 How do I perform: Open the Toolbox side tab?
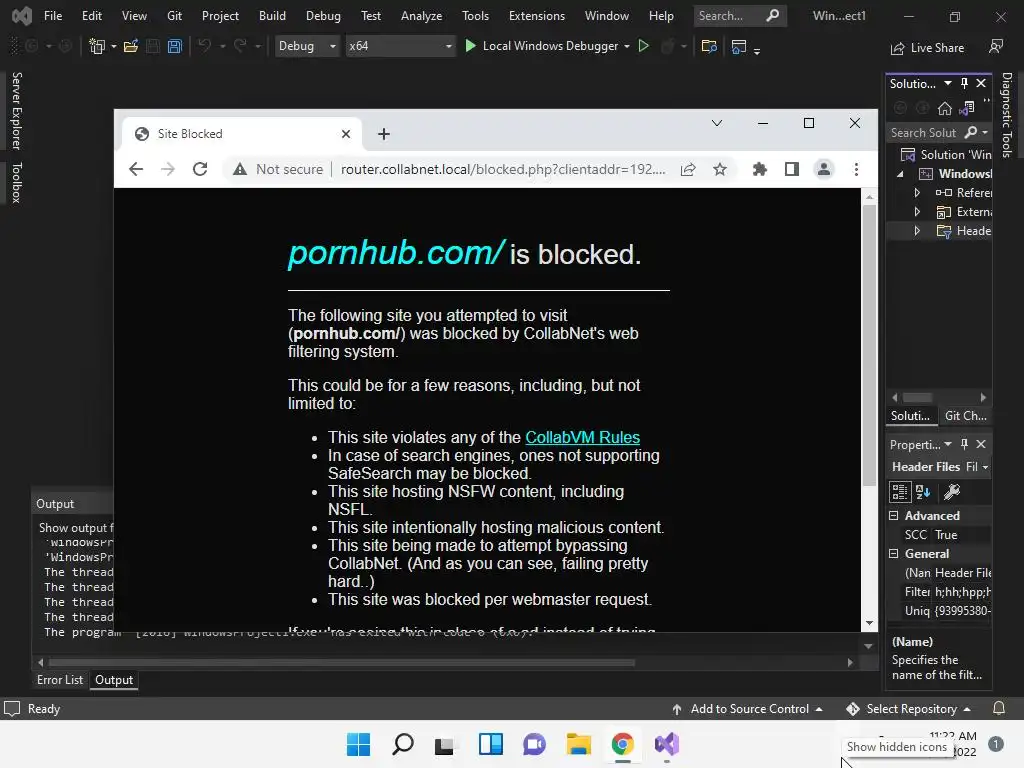17,183
